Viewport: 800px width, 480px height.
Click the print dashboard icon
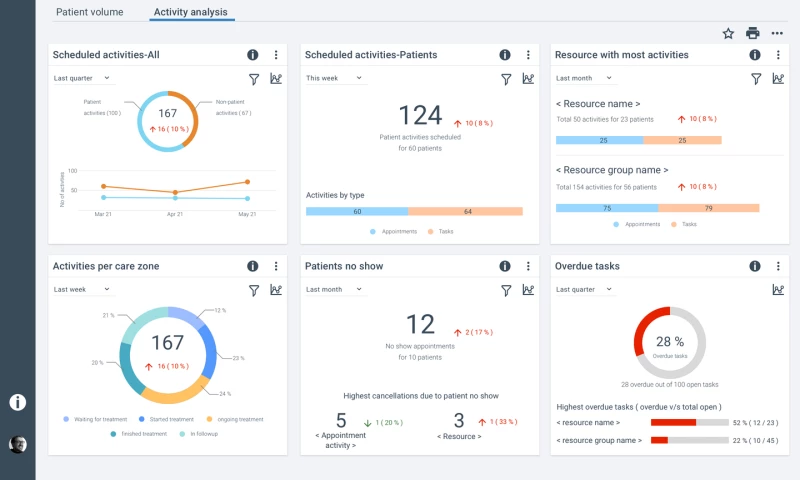coord(753,33)
